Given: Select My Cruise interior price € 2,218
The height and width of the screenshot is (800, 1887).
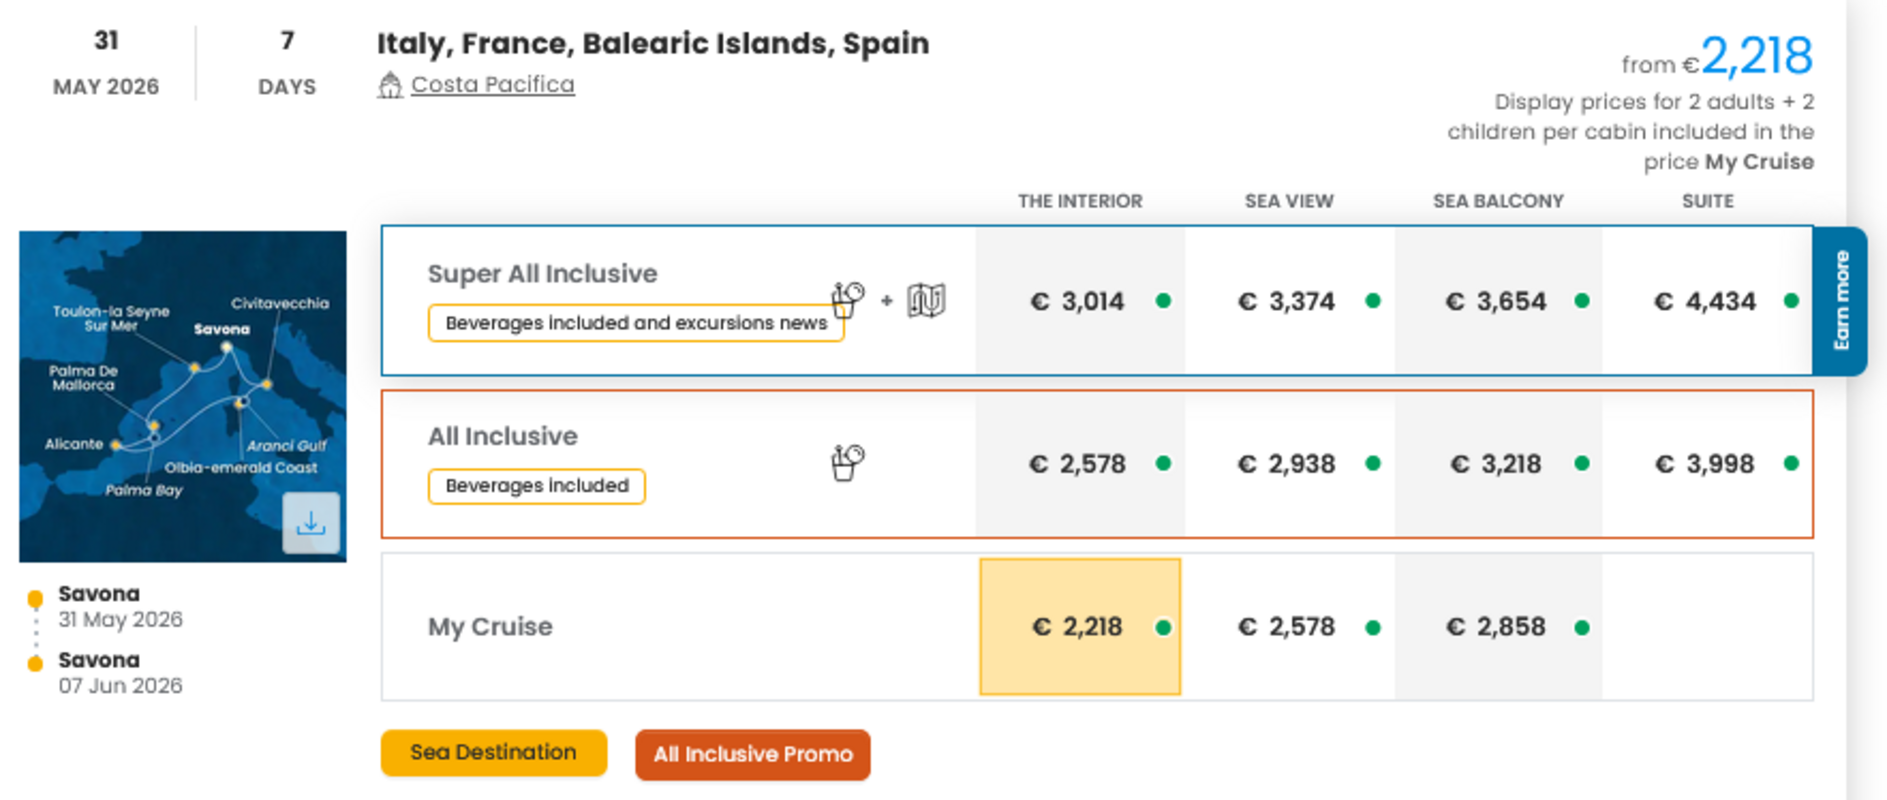Looking at the screenshot, I should 1079,627.
